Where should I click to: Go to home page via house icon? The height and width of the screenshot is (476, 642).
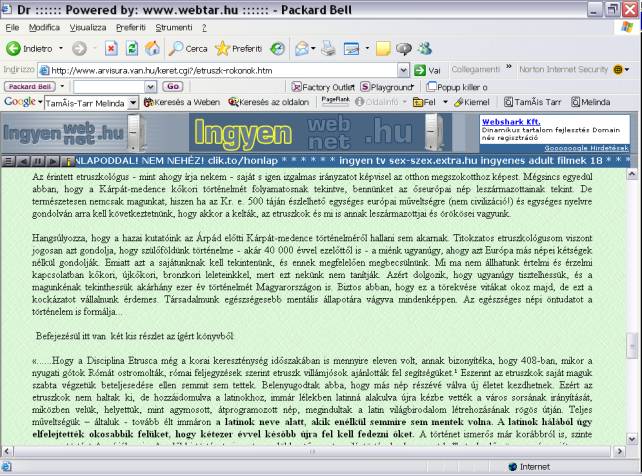click(x=152, y=48)
